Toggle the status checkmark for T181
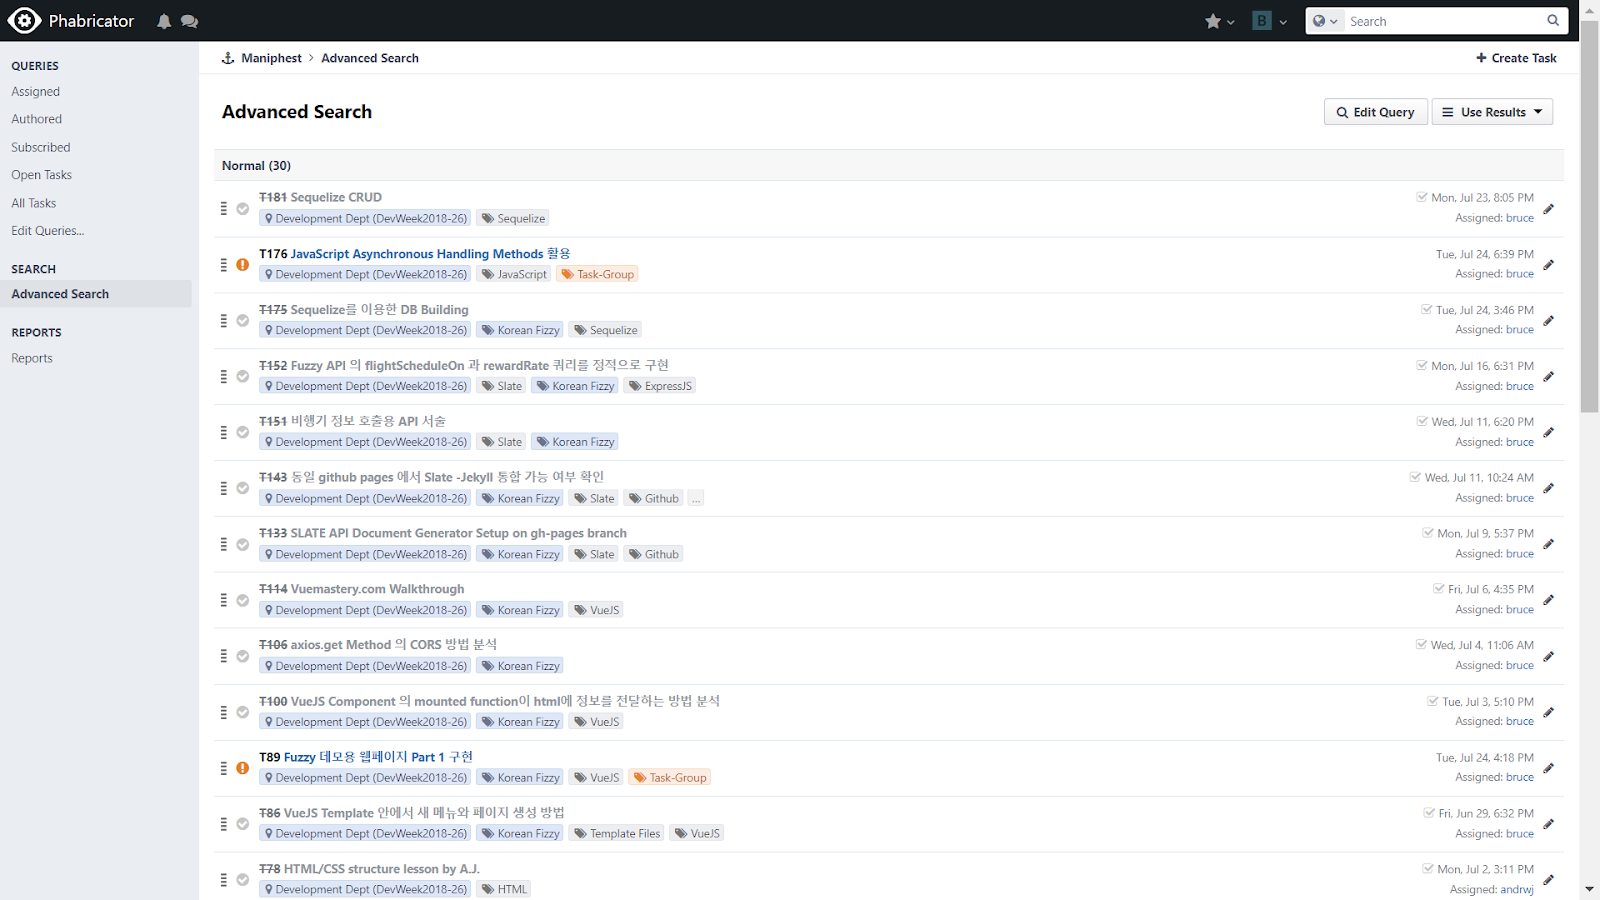This screenshot has width=1600, height=900. [x=242, y=209]
